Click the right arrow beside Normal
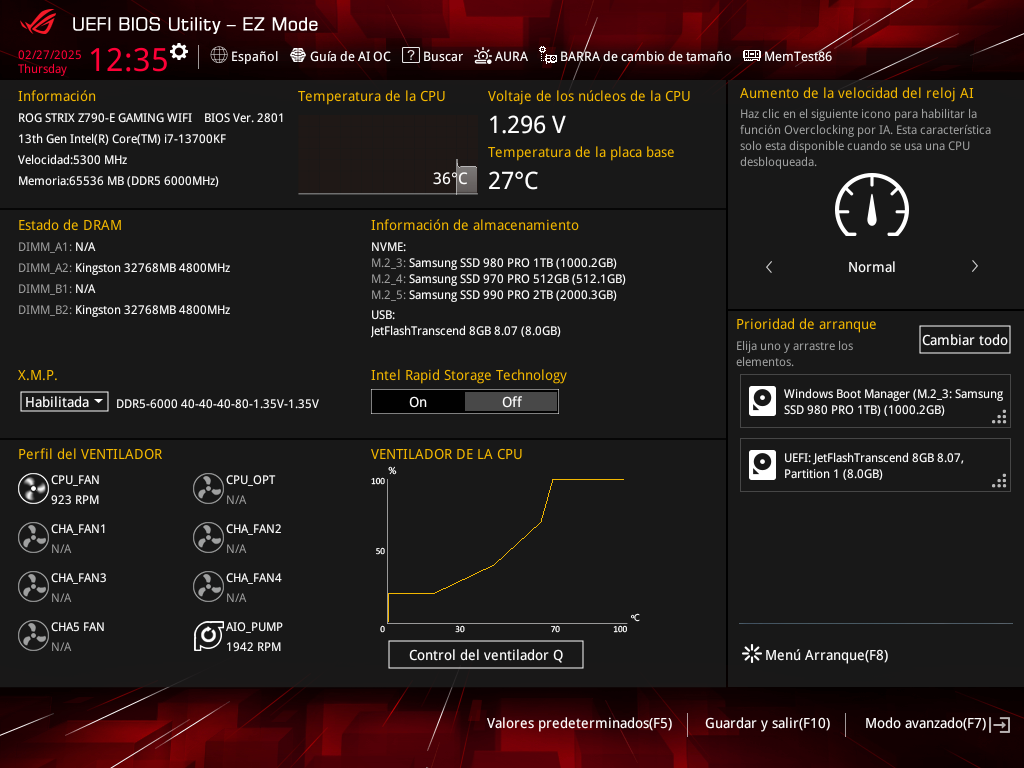Image resolution: width=1024 pixels, height=768 pixels. pos(974,266)
